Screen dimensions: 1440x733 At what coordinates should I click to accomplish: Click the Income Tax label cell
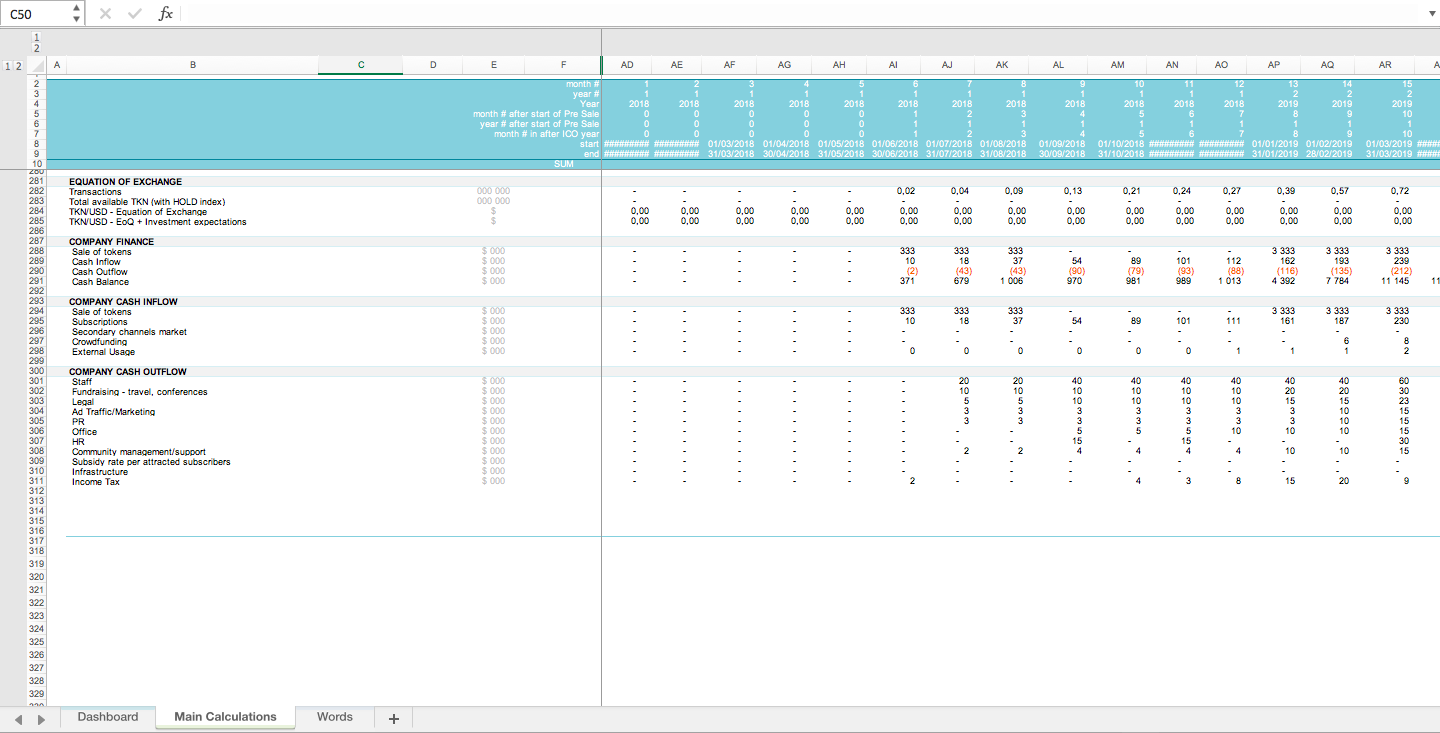[95, 482]
